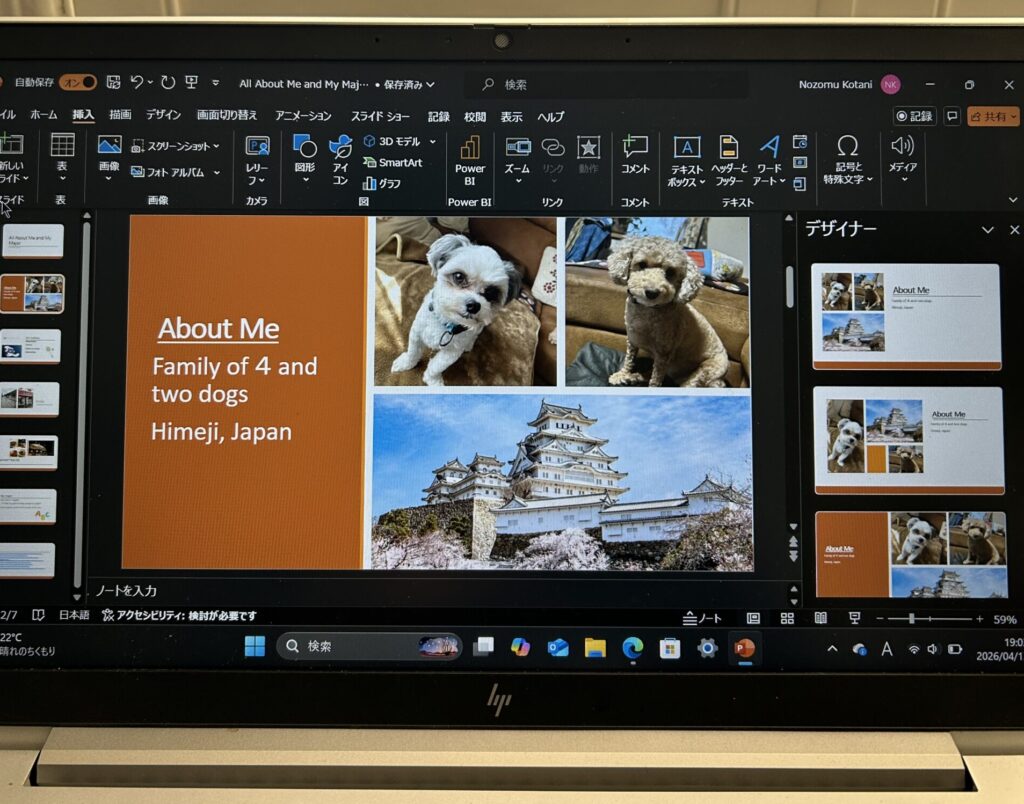Click the SmartArt icon in the ribbon
Viewport: 1024px width, 804px height.
coord(393,163)
